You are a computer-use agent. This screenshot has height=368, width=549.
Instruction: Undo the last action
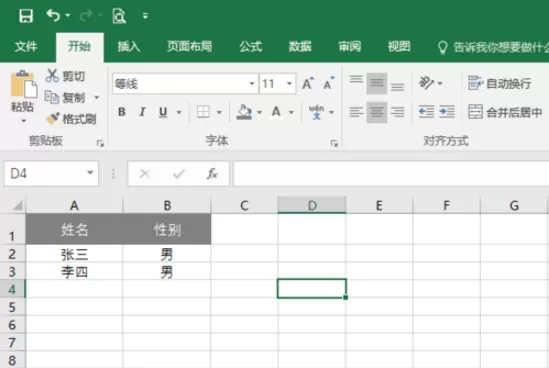[x=53, y=15]
